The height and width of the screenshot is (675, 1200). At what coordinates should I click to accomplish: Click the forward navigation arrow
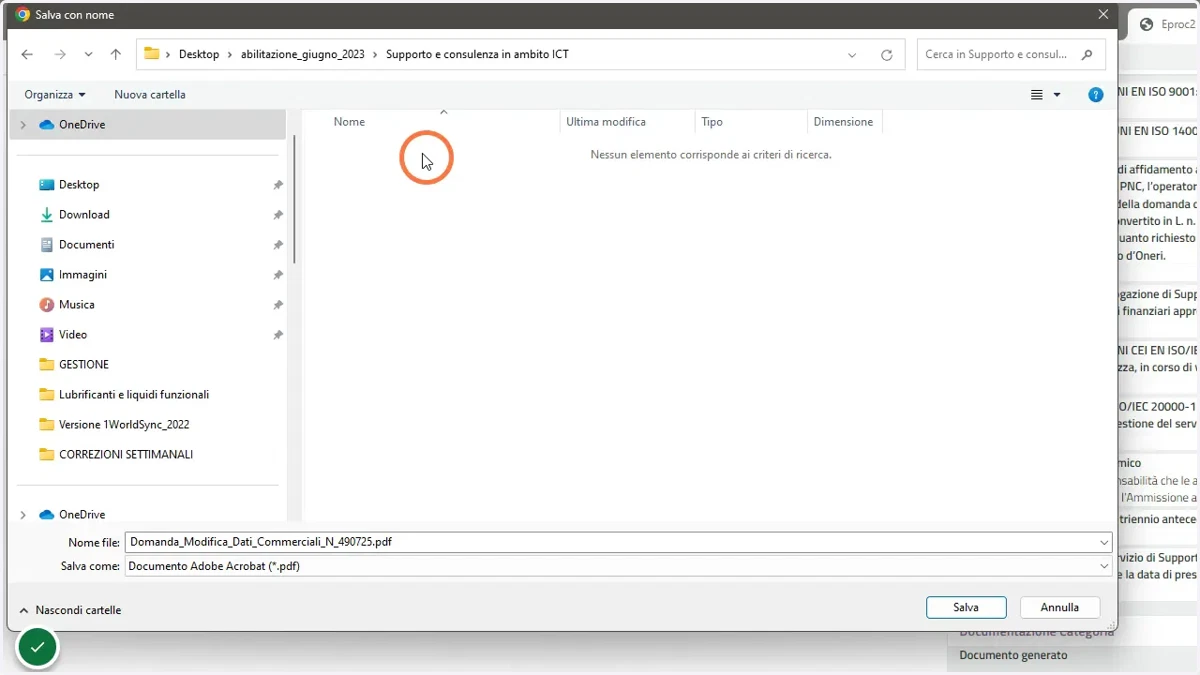60,55
